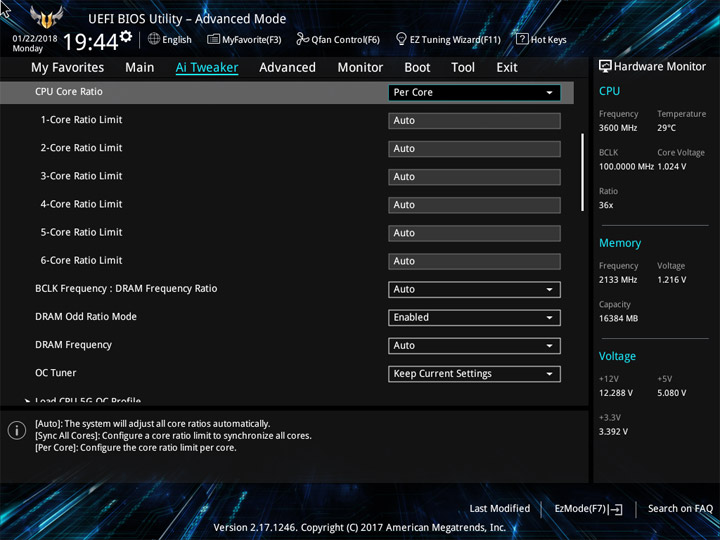Click the Version 2.17.1246 copyright text
Screen dimensions: 720x540
coord(360,527)
